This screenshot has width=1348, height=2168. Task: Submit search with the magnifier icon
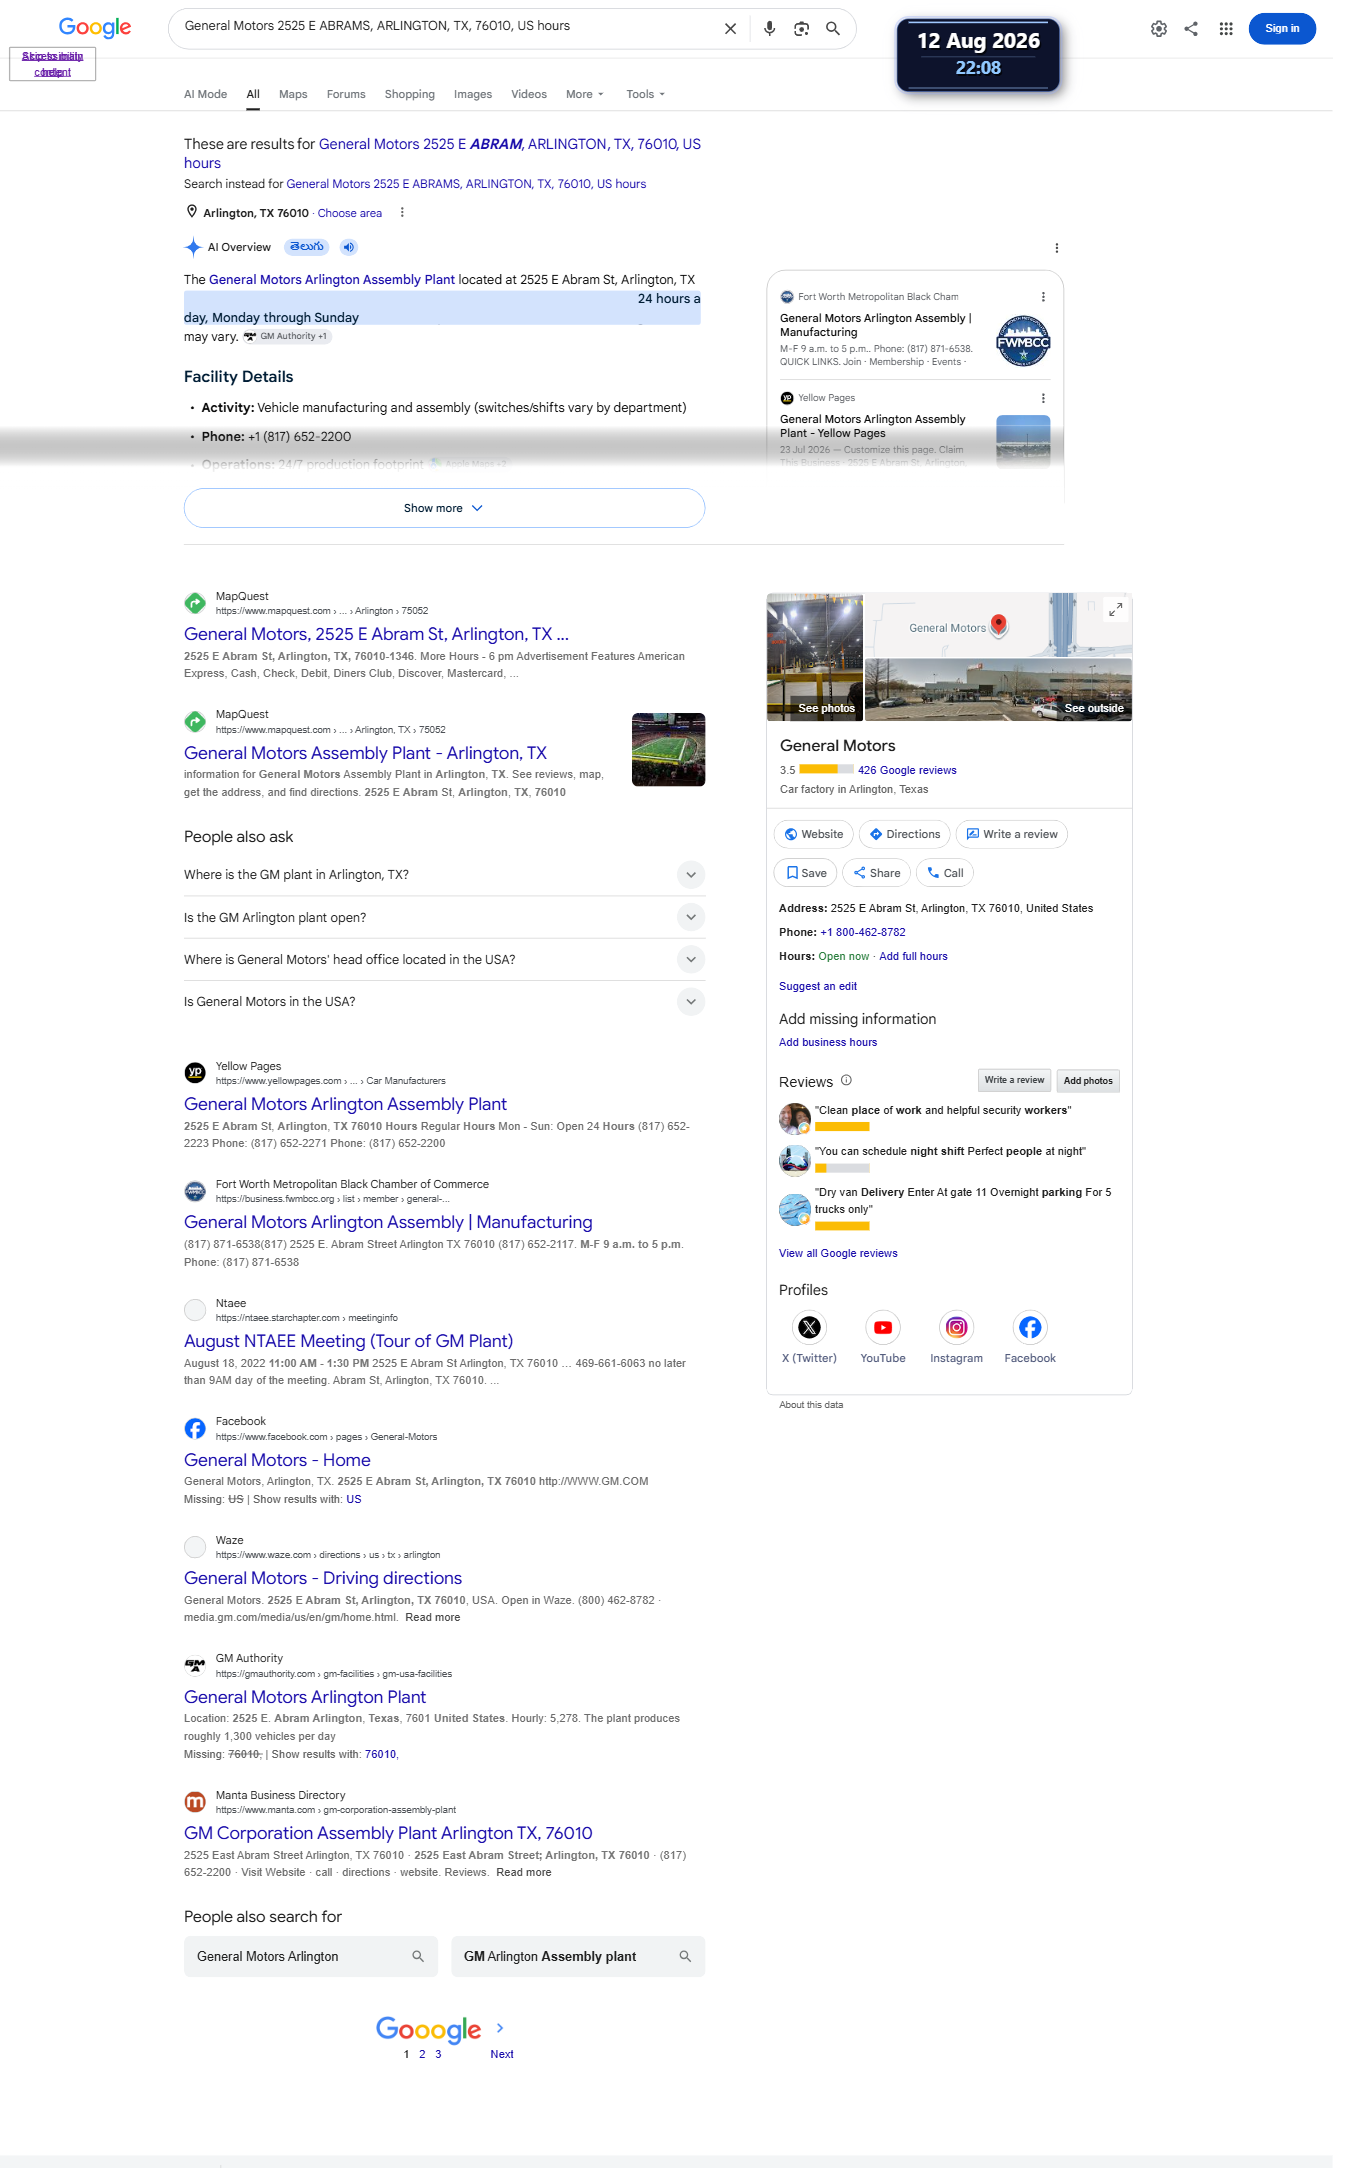click(832, 29)
